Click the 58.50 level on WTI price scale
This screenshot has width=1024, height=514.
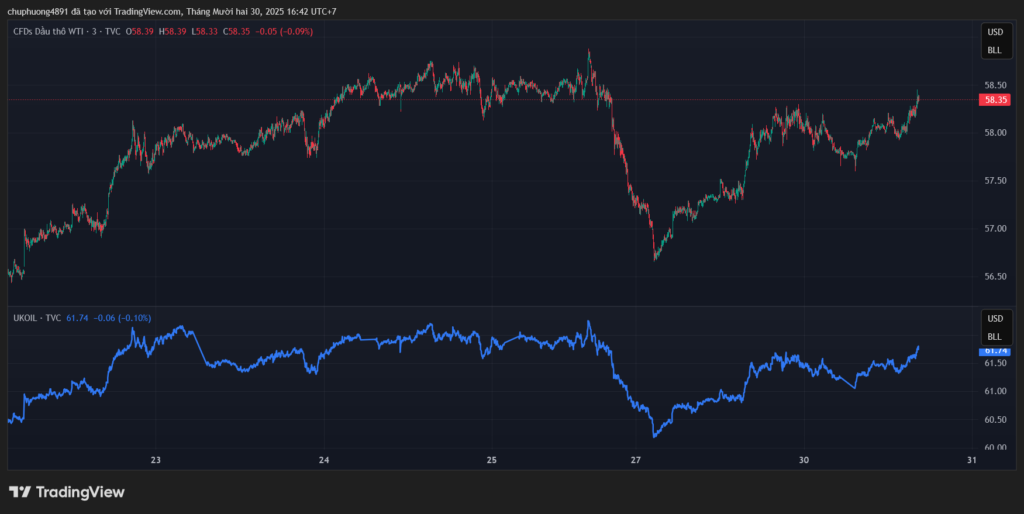pyautogui.click(x=995, y=86)
